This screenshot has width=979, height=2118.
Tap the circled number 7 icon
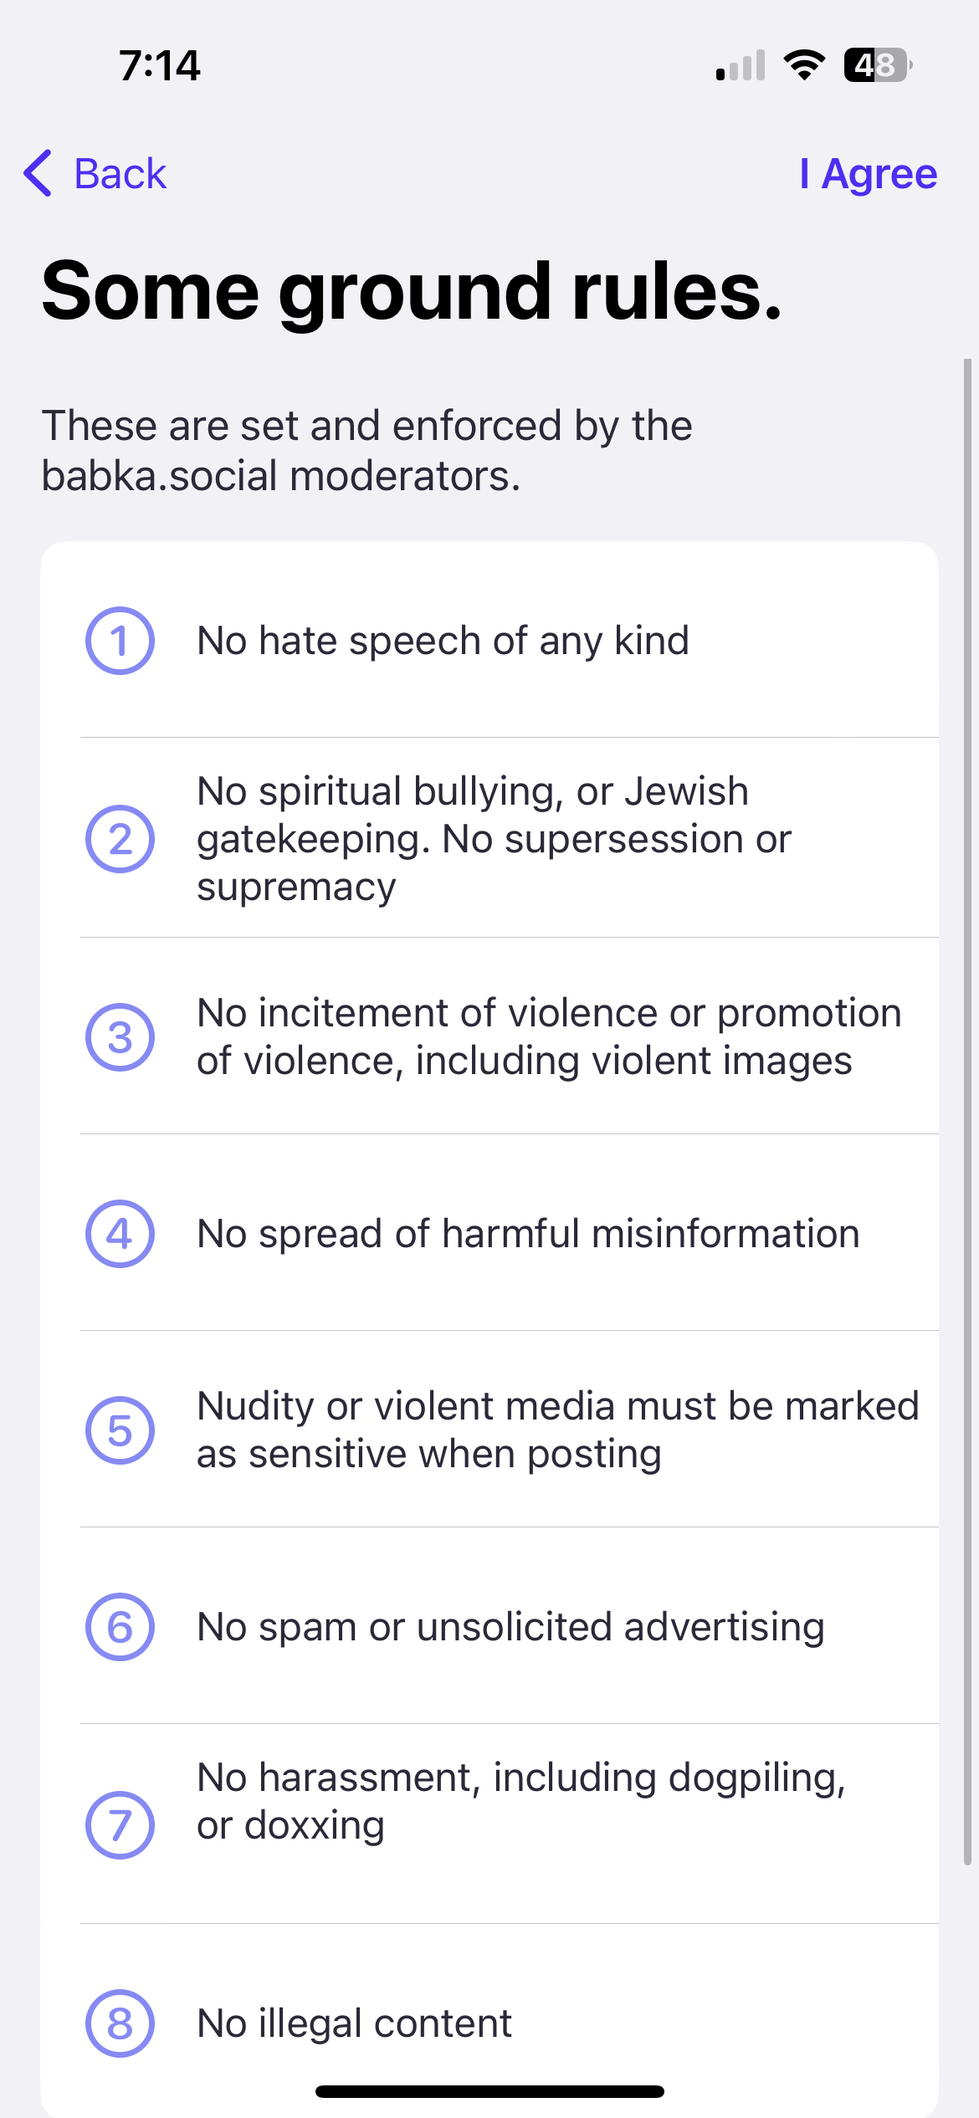click(x=120, y=1825)
